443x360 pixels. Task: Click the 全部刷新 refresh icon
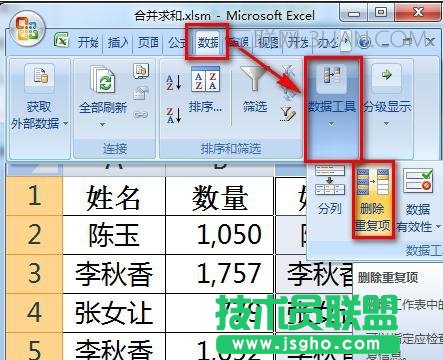pos(103,79)
